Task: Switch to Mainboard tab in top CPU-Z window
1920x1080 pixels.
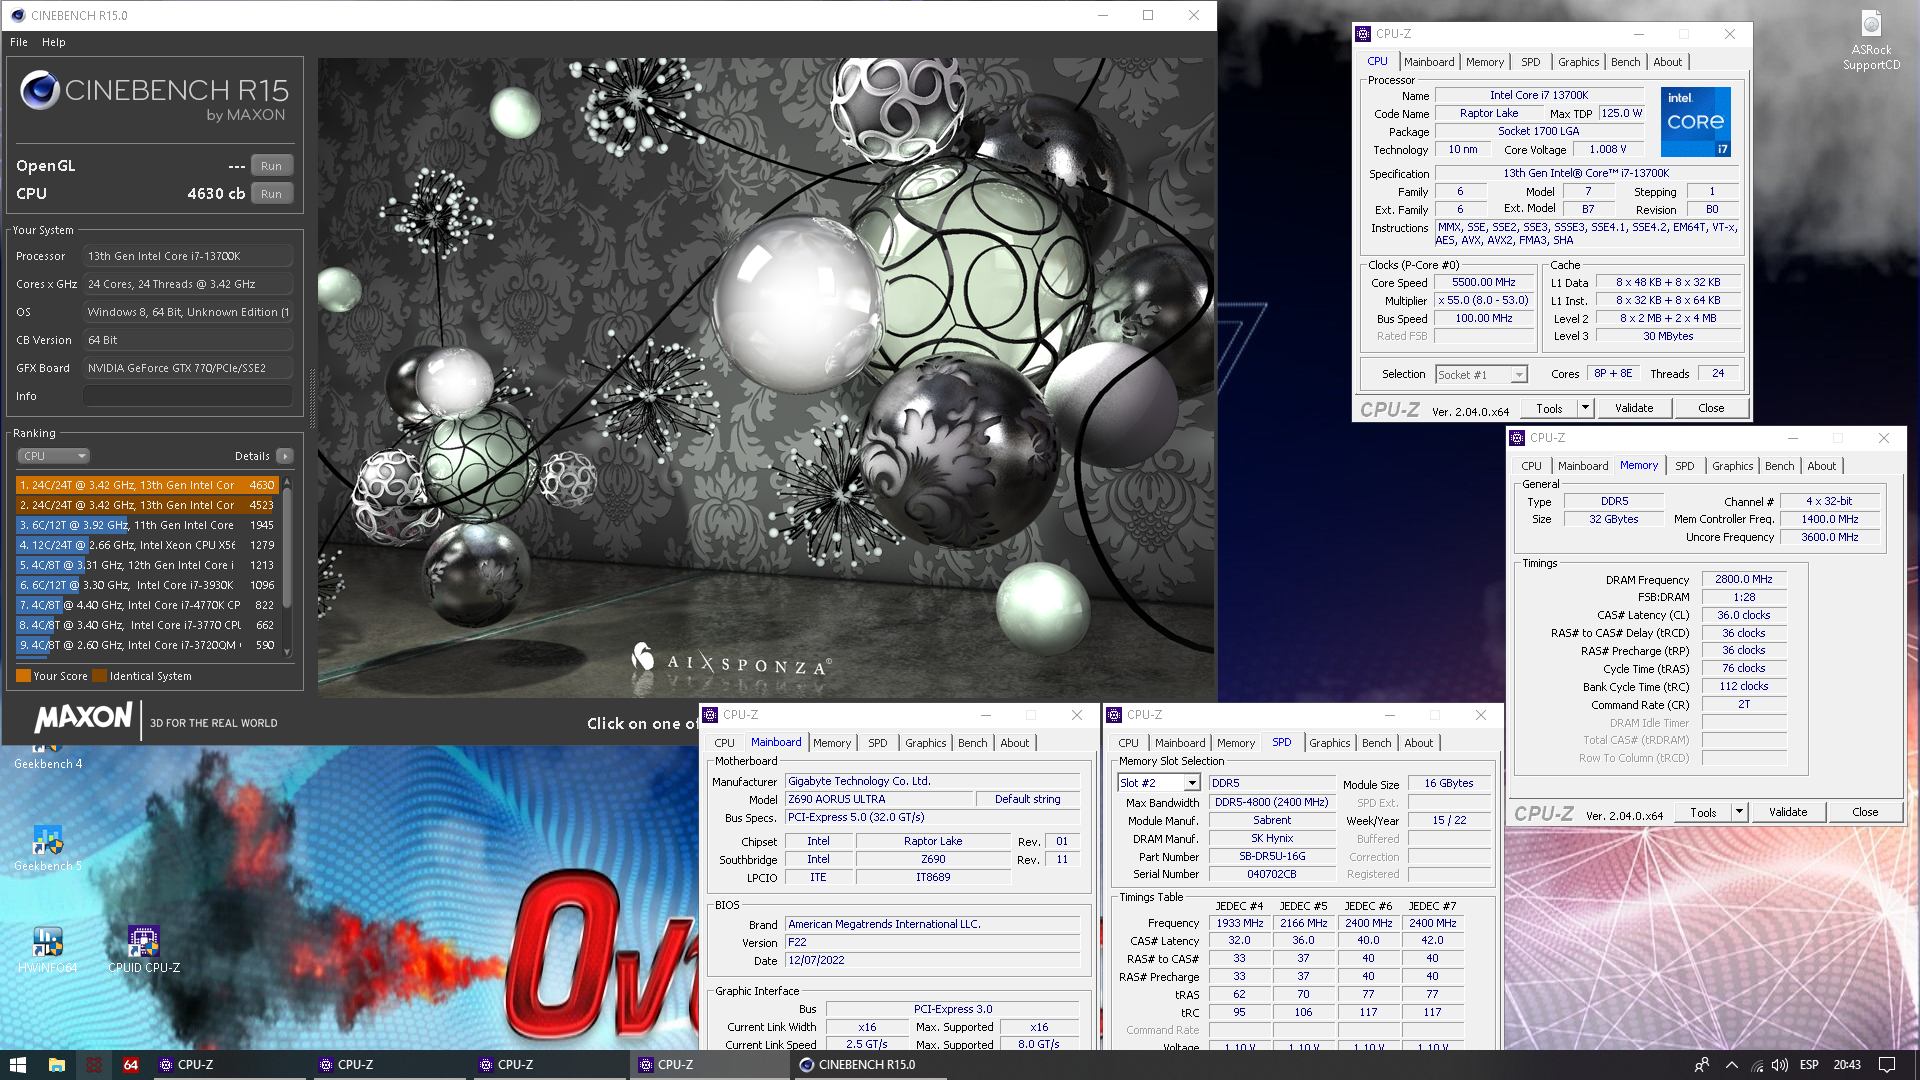Action: tap(1429, 62)
